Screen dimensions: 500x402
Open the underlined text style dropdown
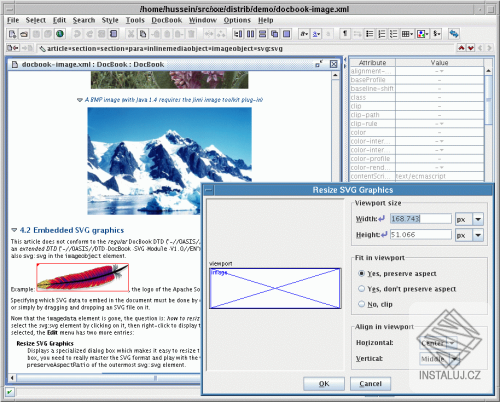tap(316, 34)
